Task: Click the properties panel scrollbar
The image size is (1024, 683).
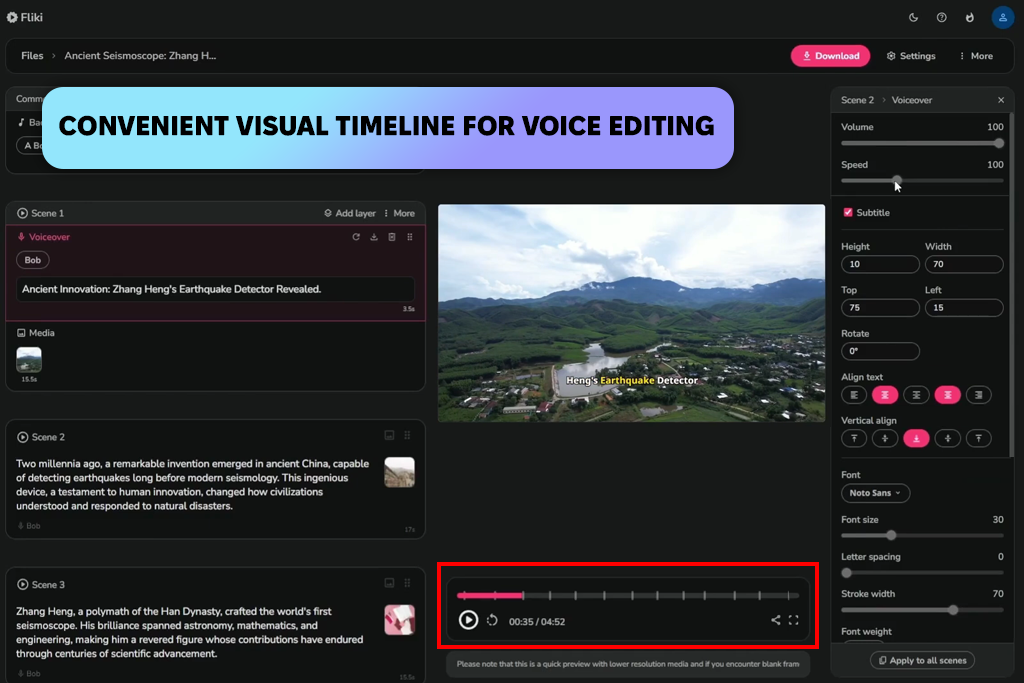Action: click(x=1011, y=285)
